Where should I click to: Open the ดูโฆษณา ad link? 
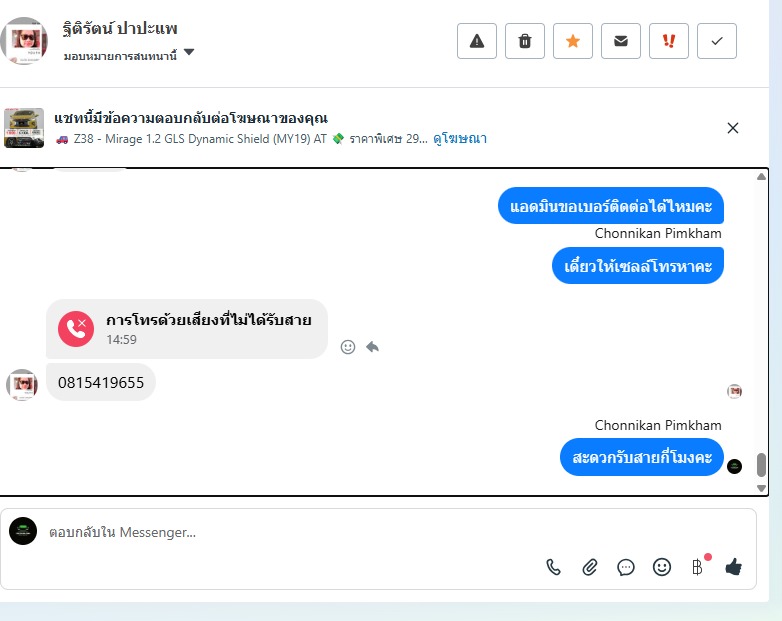point(460,139)
